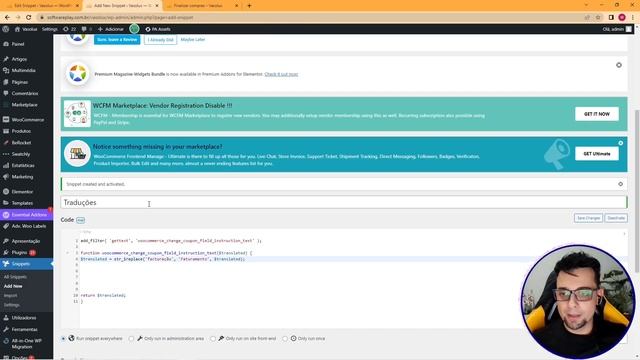Select Run snippet everywhere option

63,338
